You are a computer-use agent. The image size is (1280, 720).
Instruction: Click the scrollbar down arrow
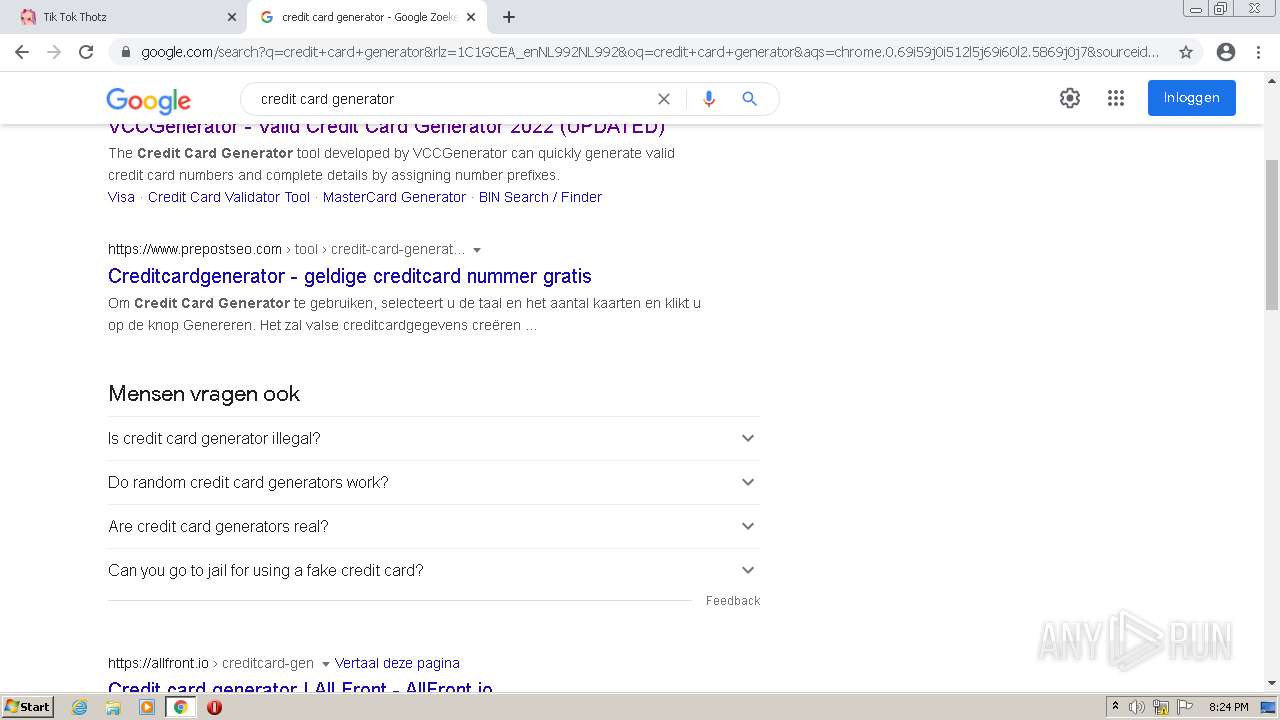(x=1272, y=683)
